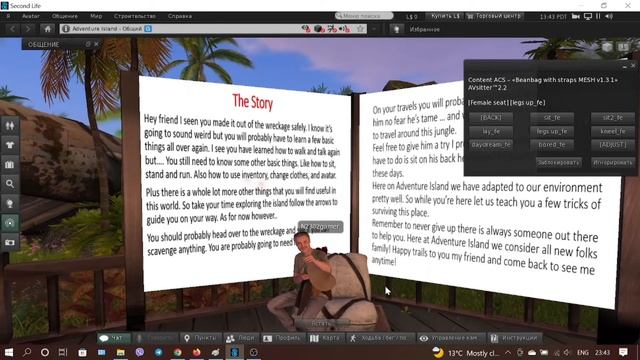Toggle the volume speaker icon in top bar
This screenshot has width=640, height=360.
pyautogui.click(x=609, y=16)
